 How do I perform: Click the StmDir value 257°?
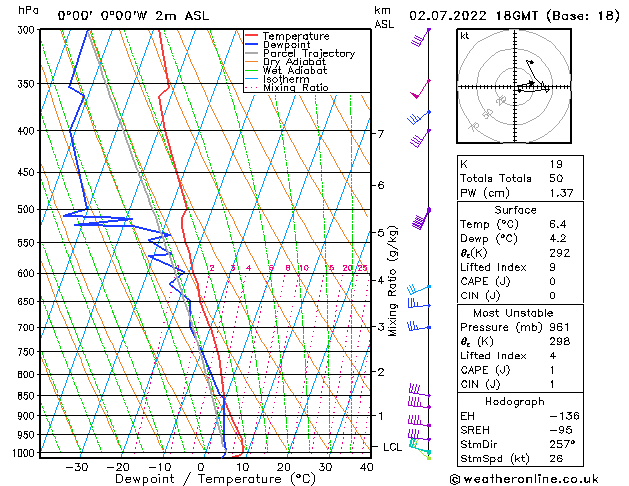(562, 444)
